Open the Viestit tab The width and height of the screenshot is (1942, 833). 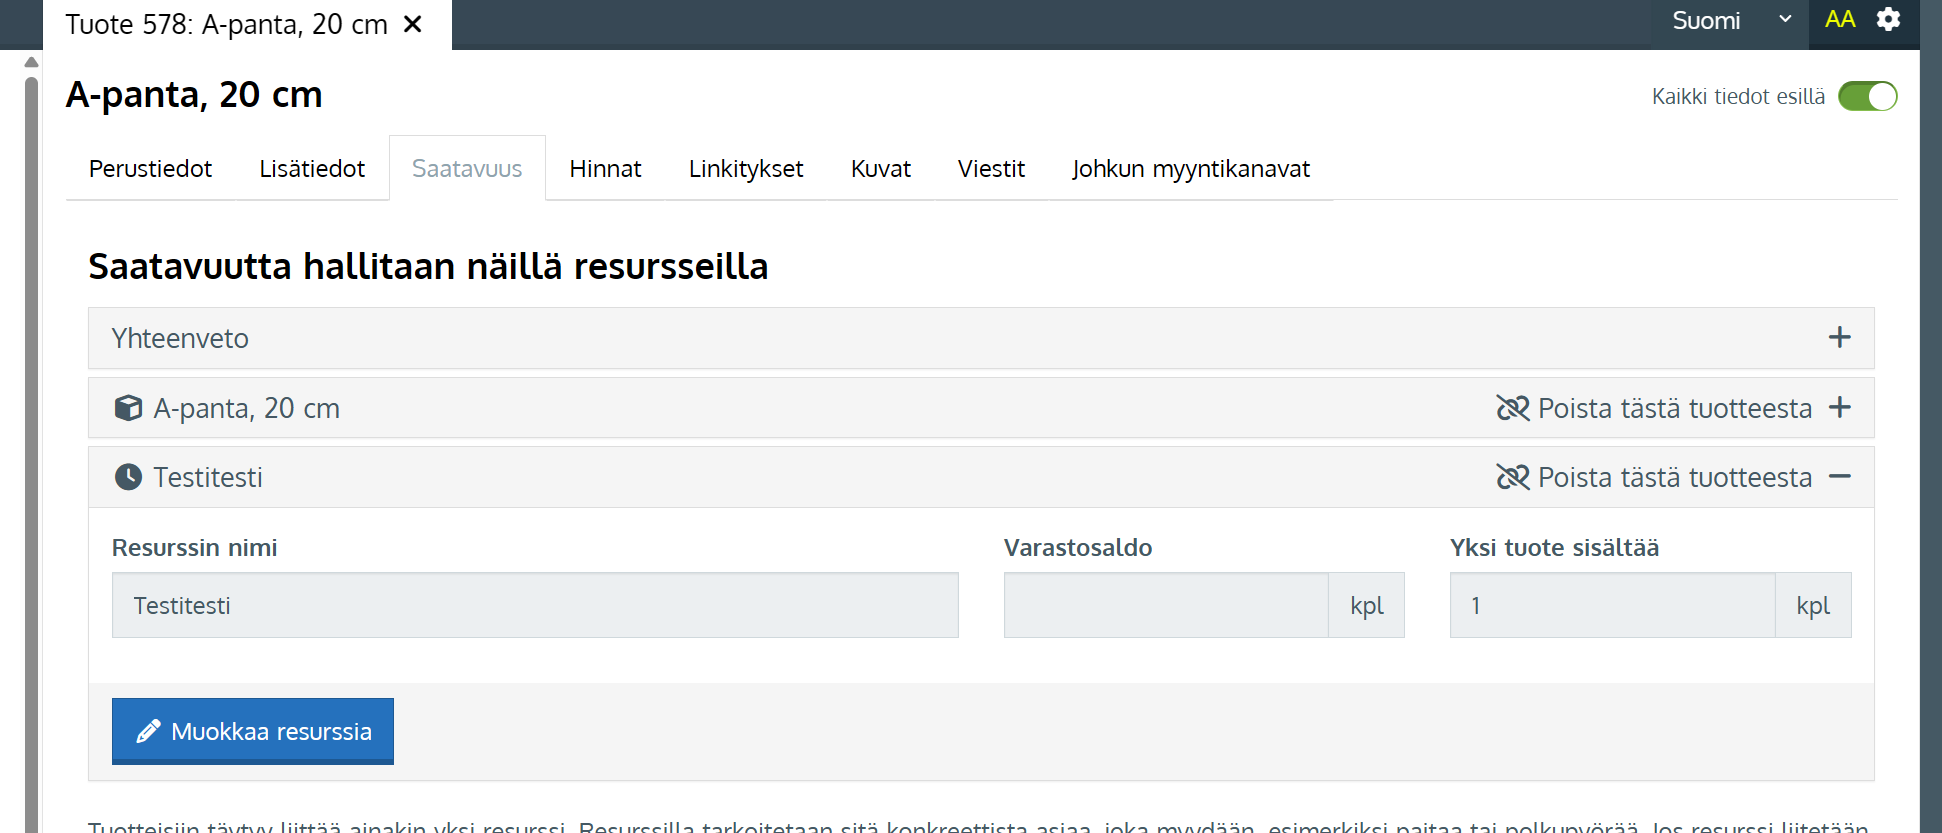point(991,169)
